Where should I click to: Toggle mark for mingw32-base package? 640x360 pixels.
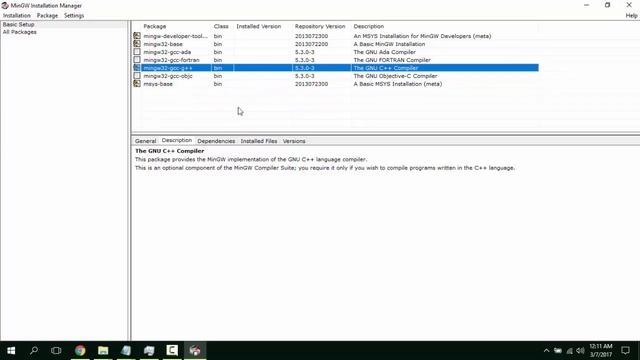137,44
